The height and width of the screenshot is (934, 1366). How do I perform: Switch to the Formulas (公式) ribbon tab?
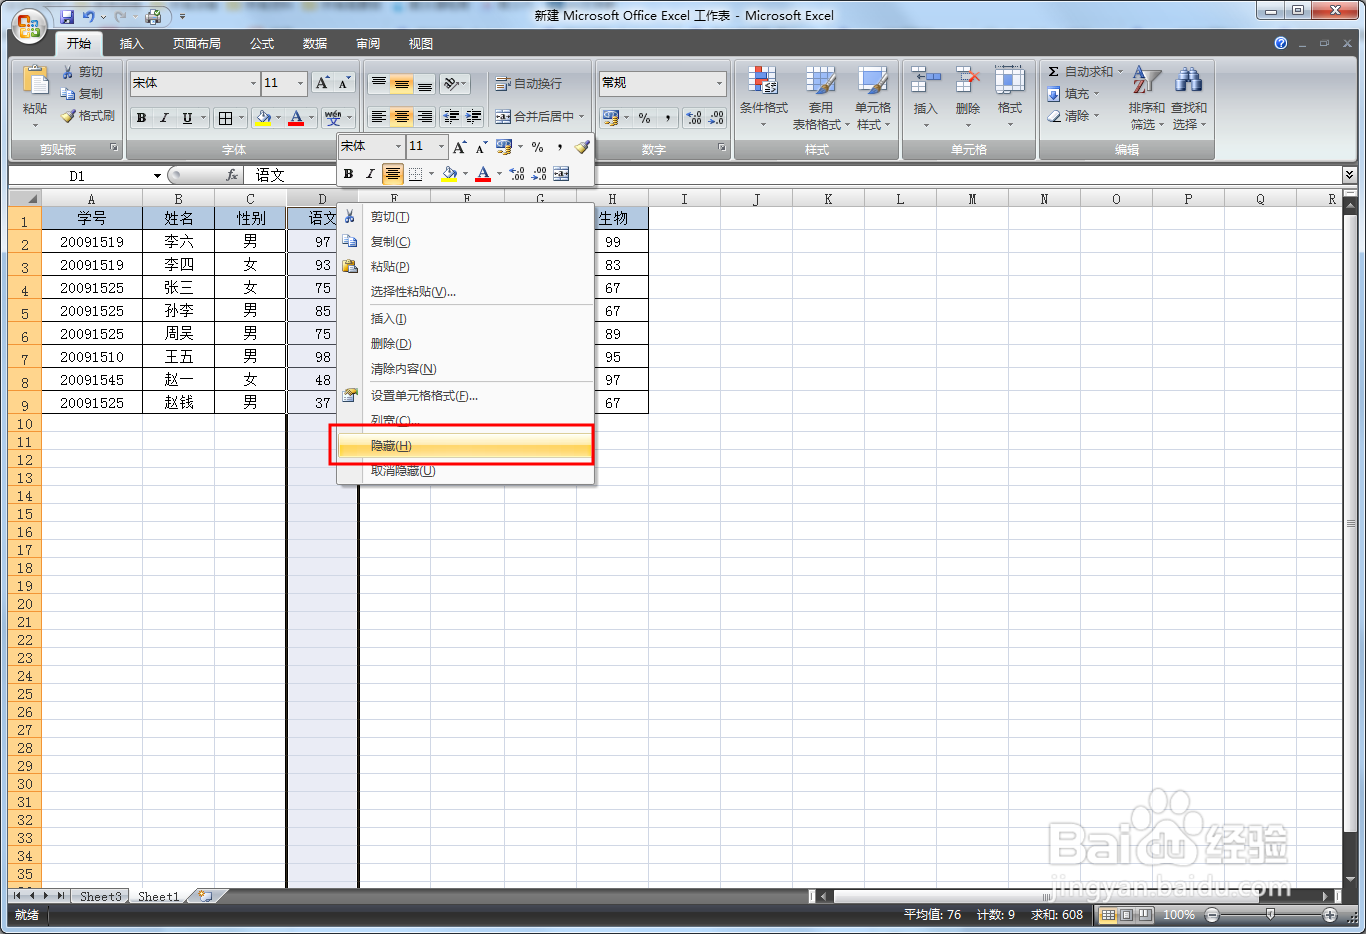click(262, 44)
